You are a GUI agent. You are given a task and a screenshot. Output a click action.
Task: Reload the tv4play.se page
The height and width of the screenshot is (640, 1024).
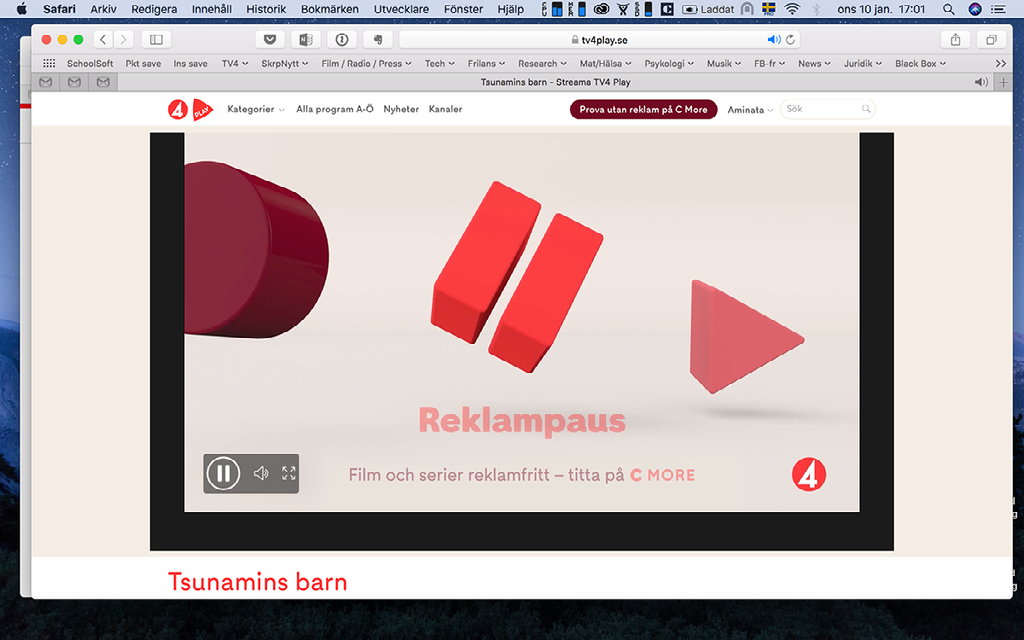coord(790,40)
